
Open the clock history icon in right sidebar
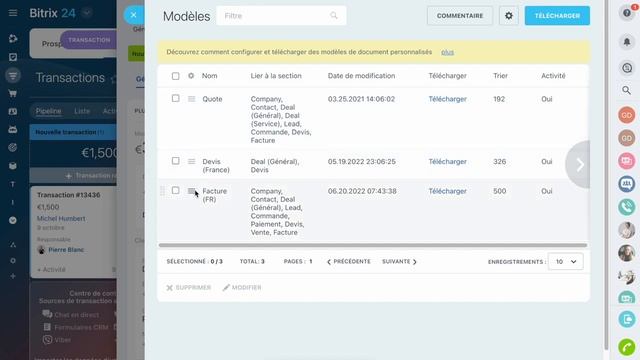tap(627, 68)
